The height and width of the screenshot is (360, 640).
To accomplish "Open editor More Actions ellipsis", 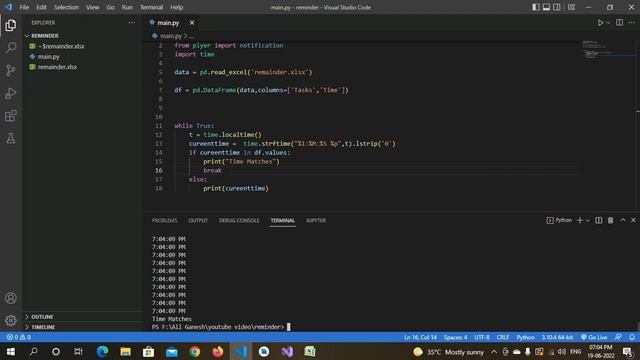I will pos(631,23).
